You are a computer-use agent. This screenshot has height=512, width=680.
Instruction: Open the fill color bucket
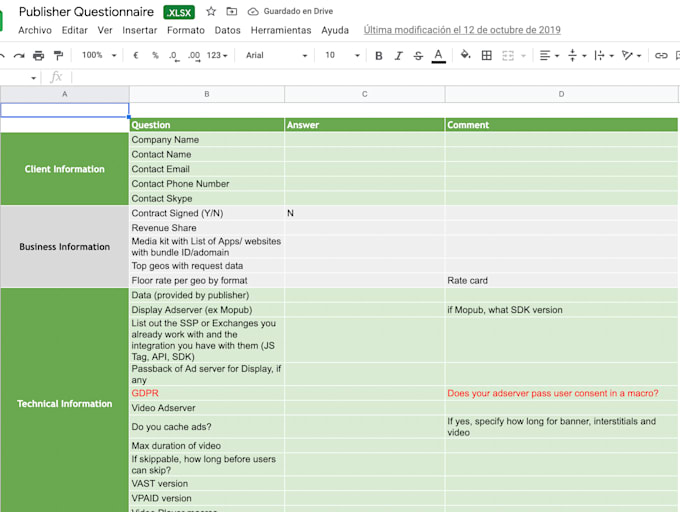(465, 55)
